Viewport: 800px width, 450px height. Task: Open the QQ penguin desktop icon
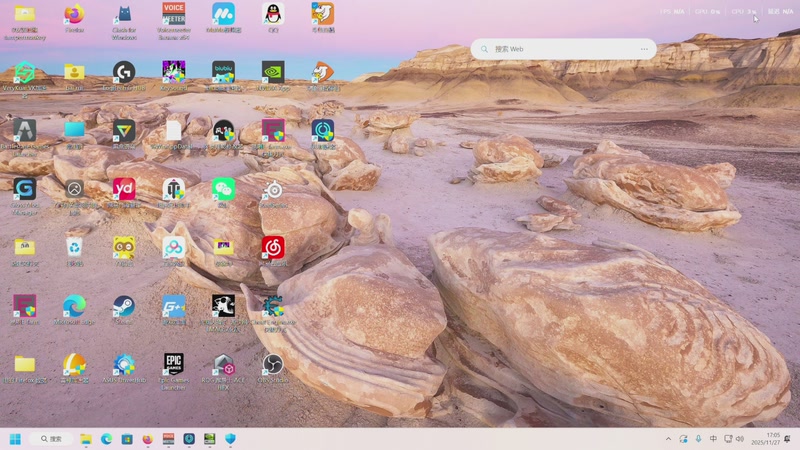273,18
